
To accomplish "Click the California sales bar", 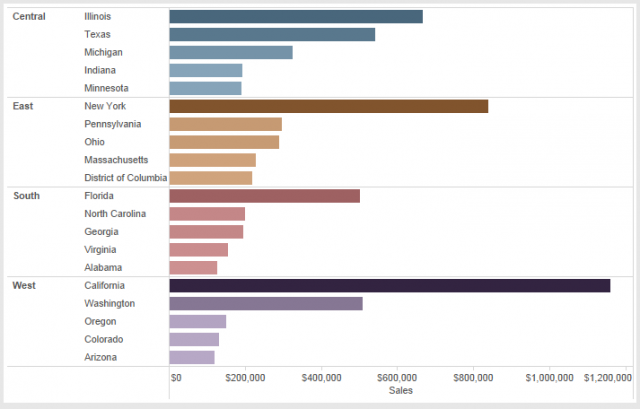I will pos(389,286).
